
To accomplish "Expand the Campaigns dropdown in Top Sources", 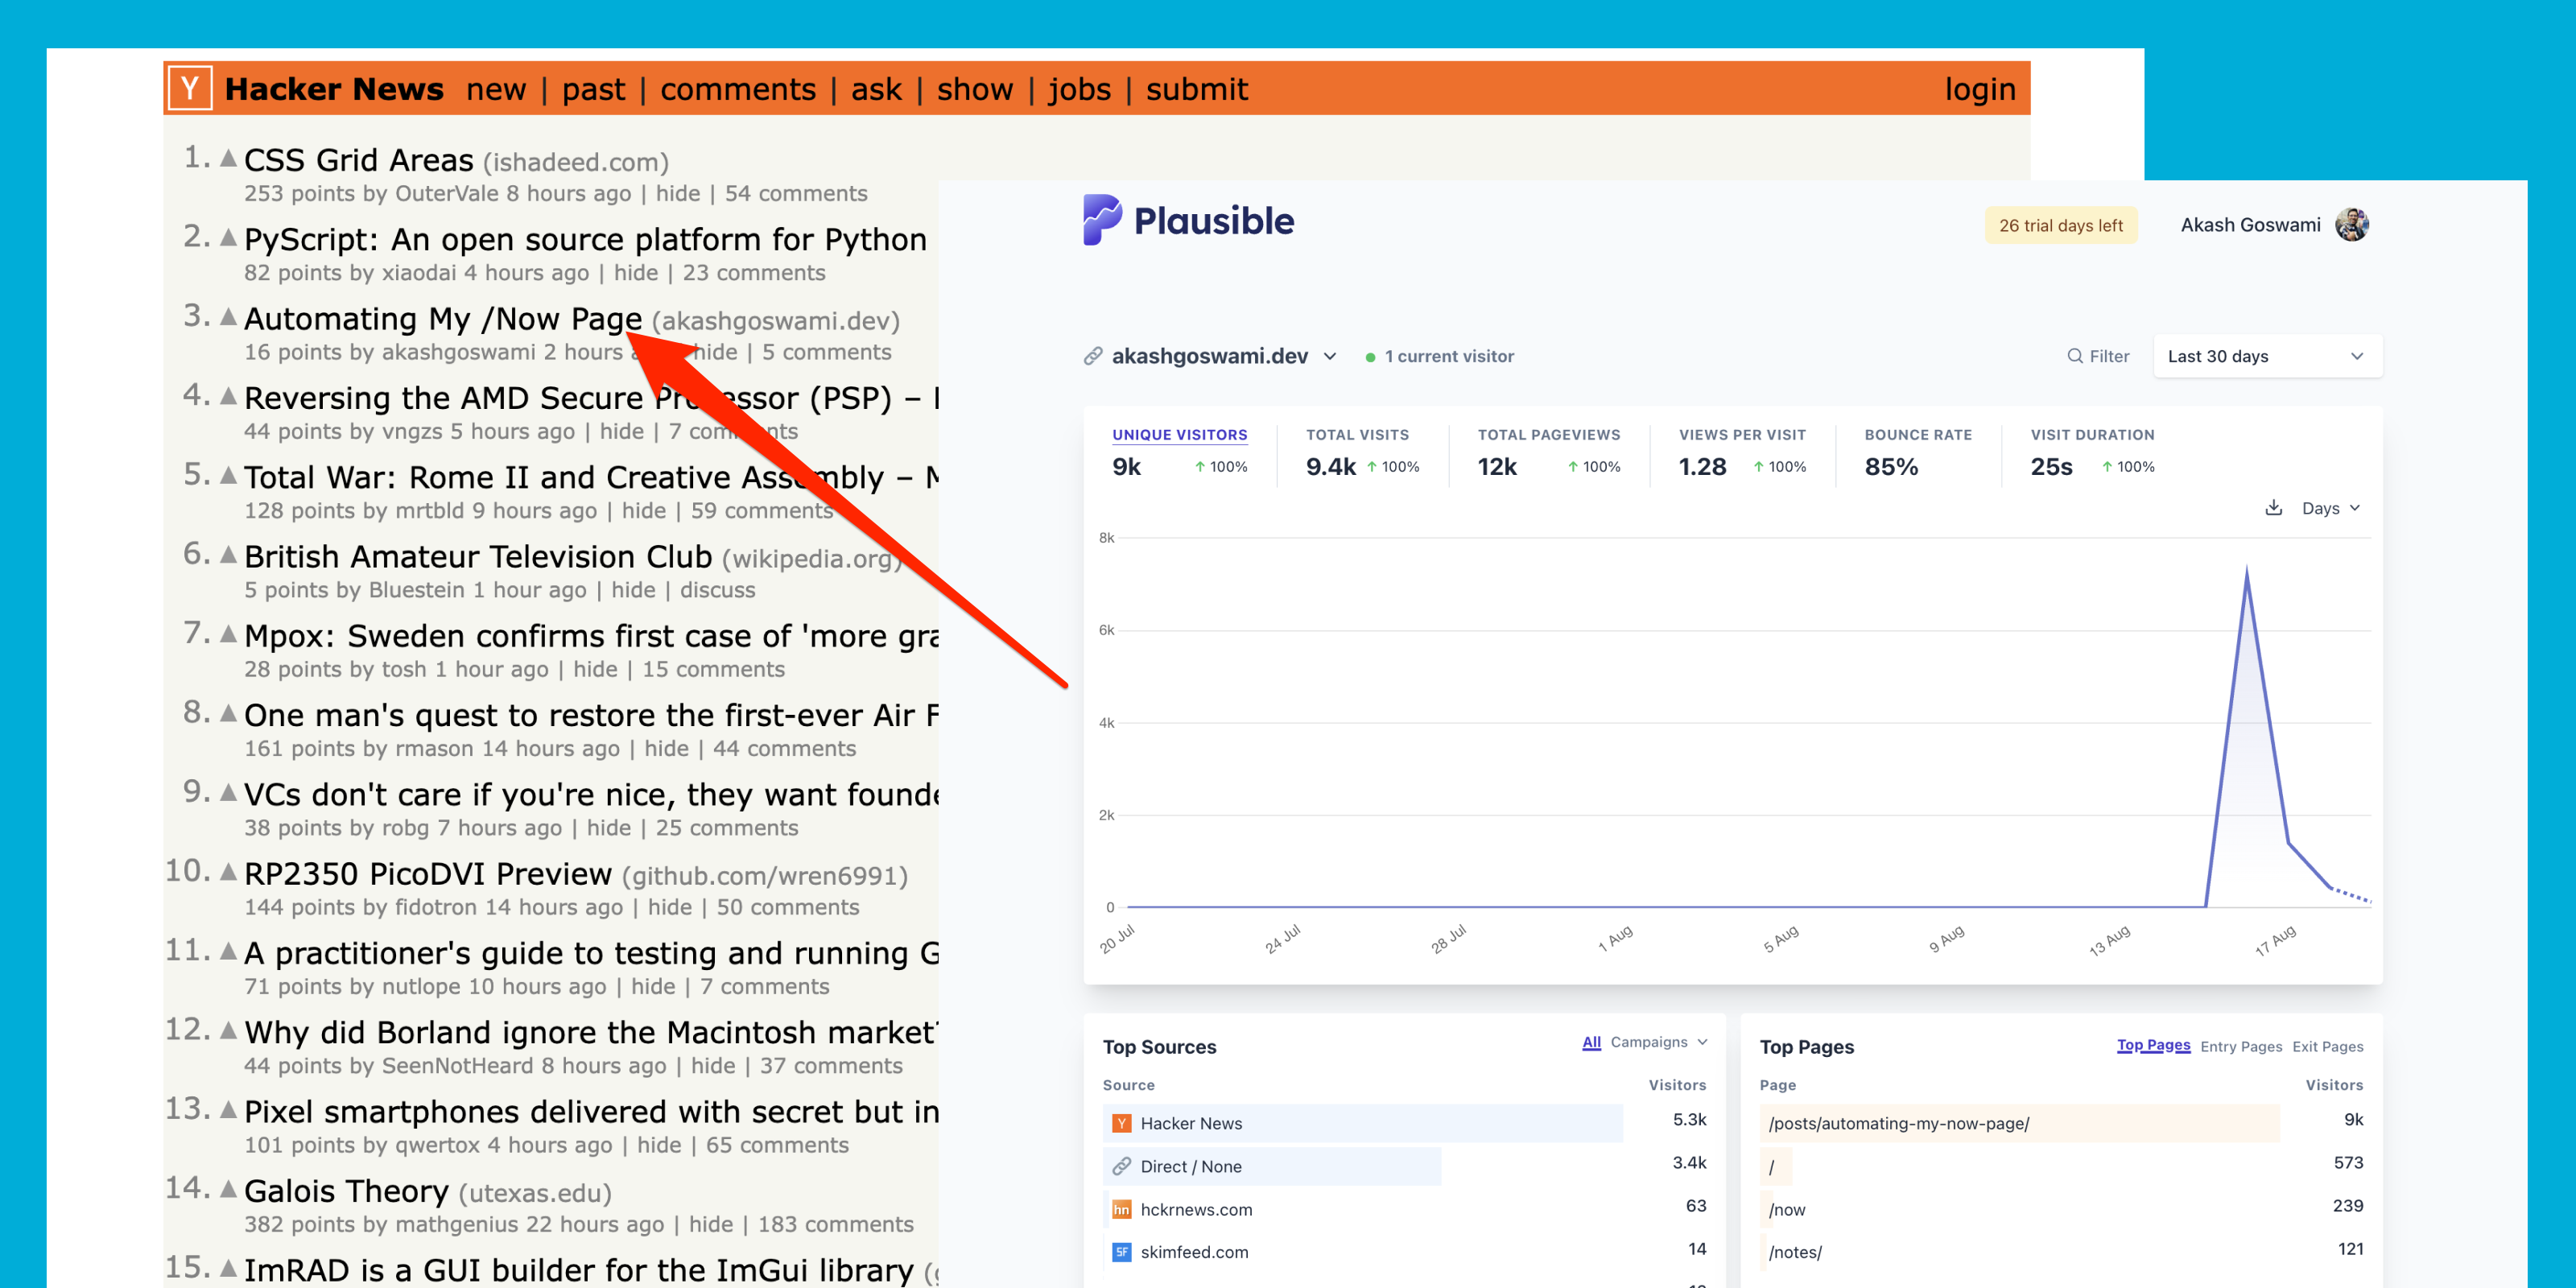I will click(x=1659, y=1042).
